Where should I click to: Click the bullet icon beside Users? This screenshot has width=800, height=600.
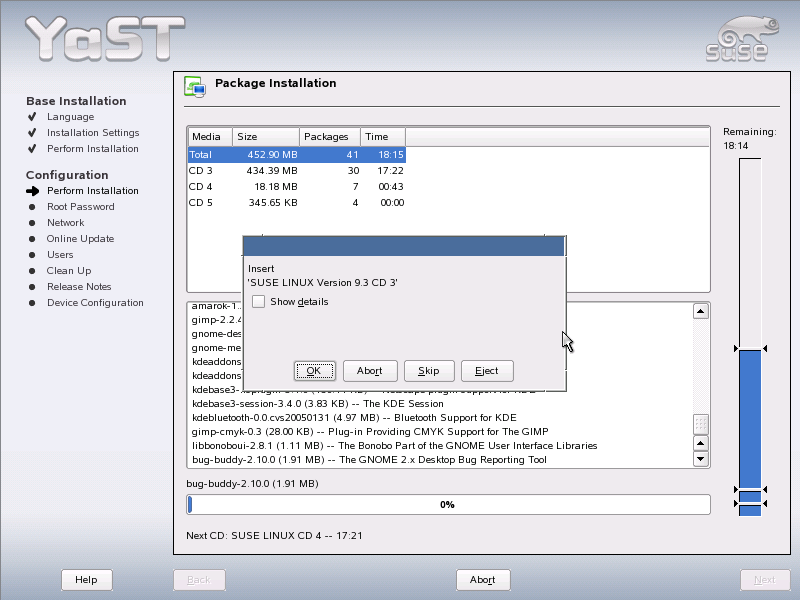tap(32, 255)
